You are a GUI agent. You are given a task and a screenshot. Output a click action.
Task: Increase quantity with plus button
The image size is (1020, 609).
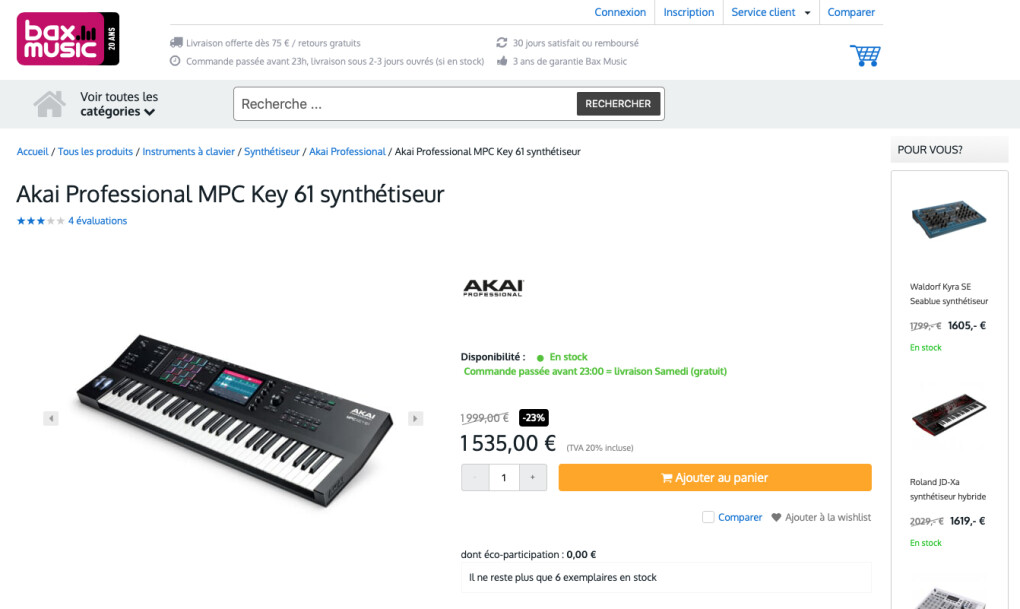[533, 478]
